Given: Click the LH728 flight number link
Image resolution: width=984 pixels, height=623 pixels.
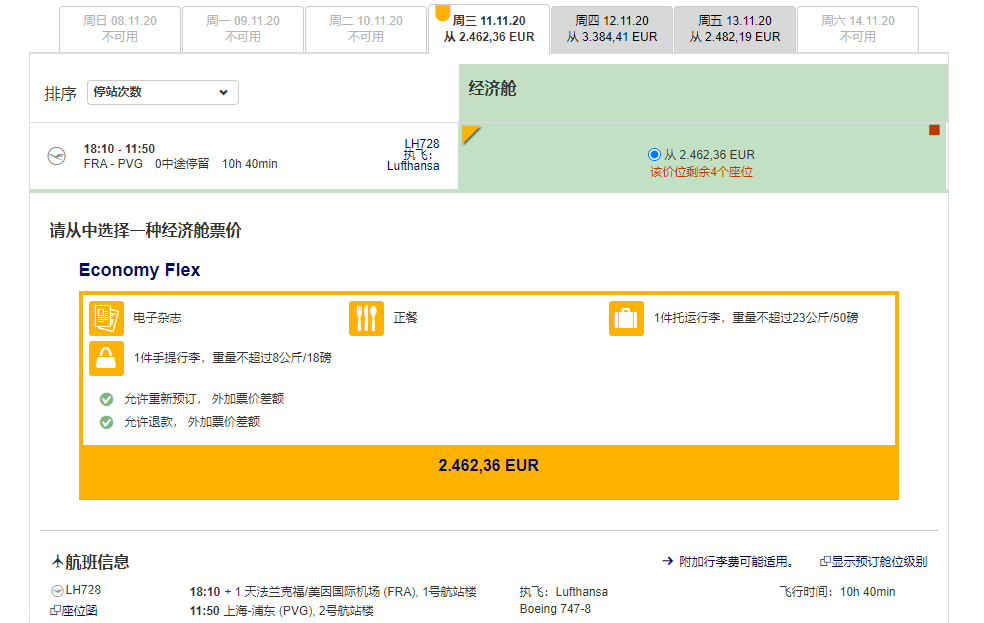Looking at the screenshot, I should (x=422, y=144).
